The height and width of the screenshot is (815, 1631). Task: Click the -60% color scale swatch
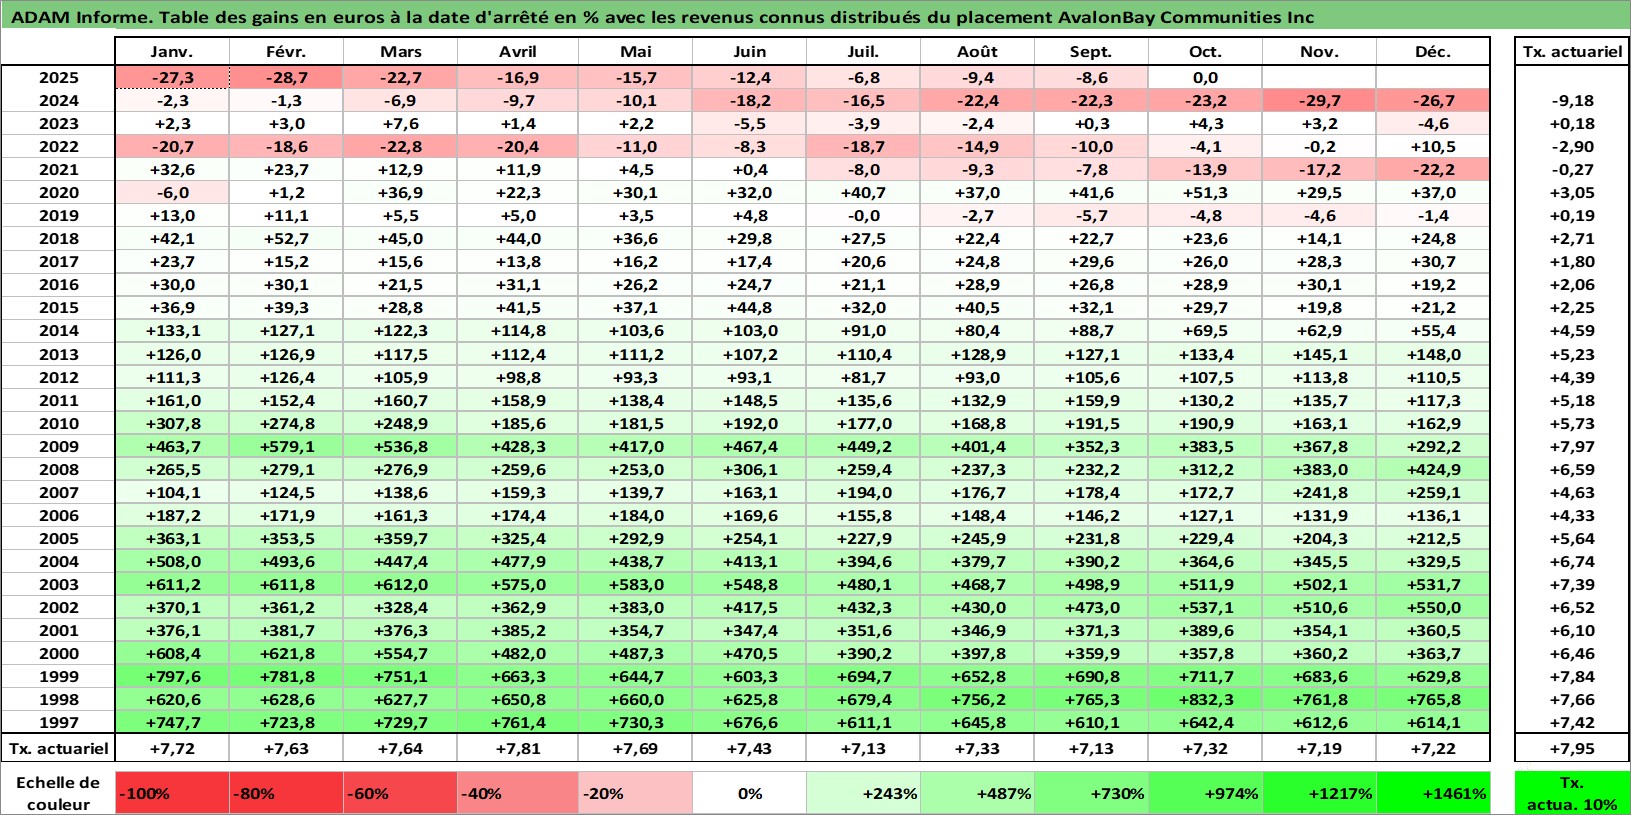(400, 793)
